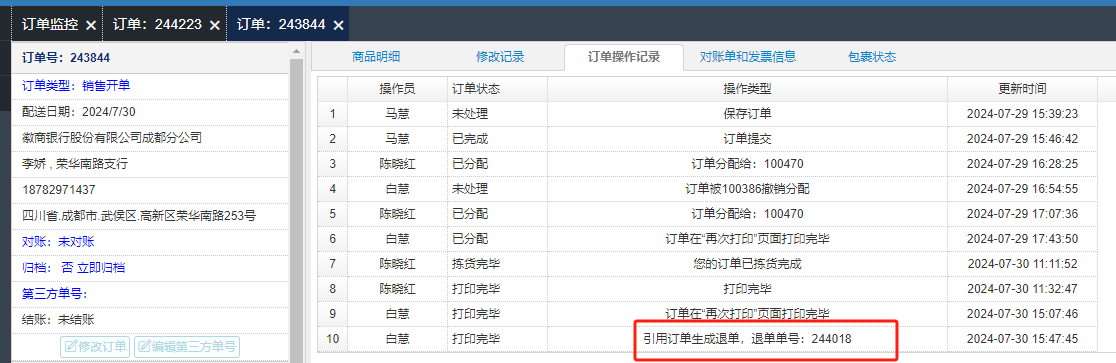Click 引用订单生成退单，退单单号：244018 cell

pos(747,339)
